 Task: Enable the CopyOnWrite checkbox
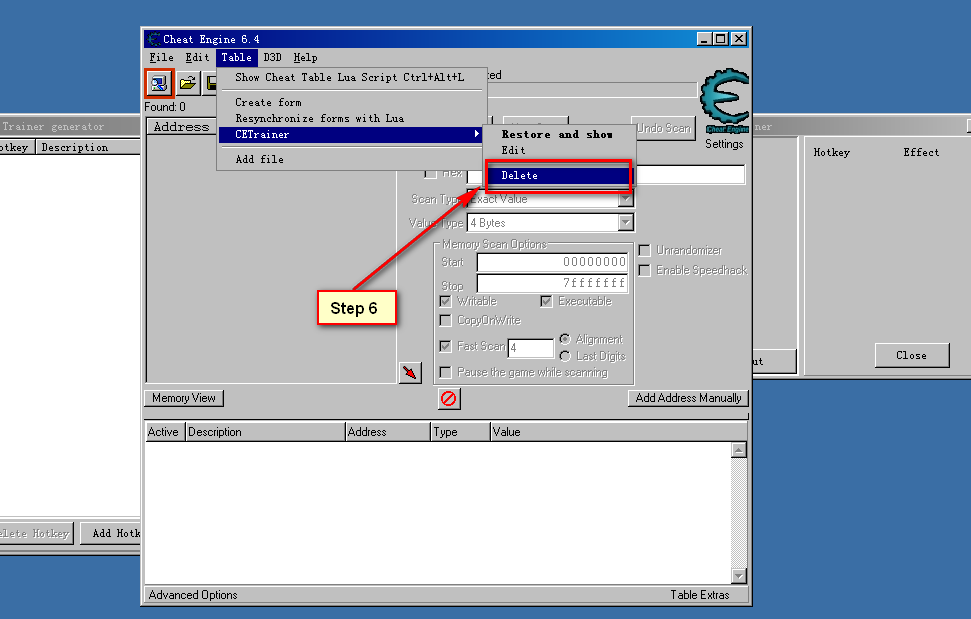pyautogui.click(x=445, y=320)
